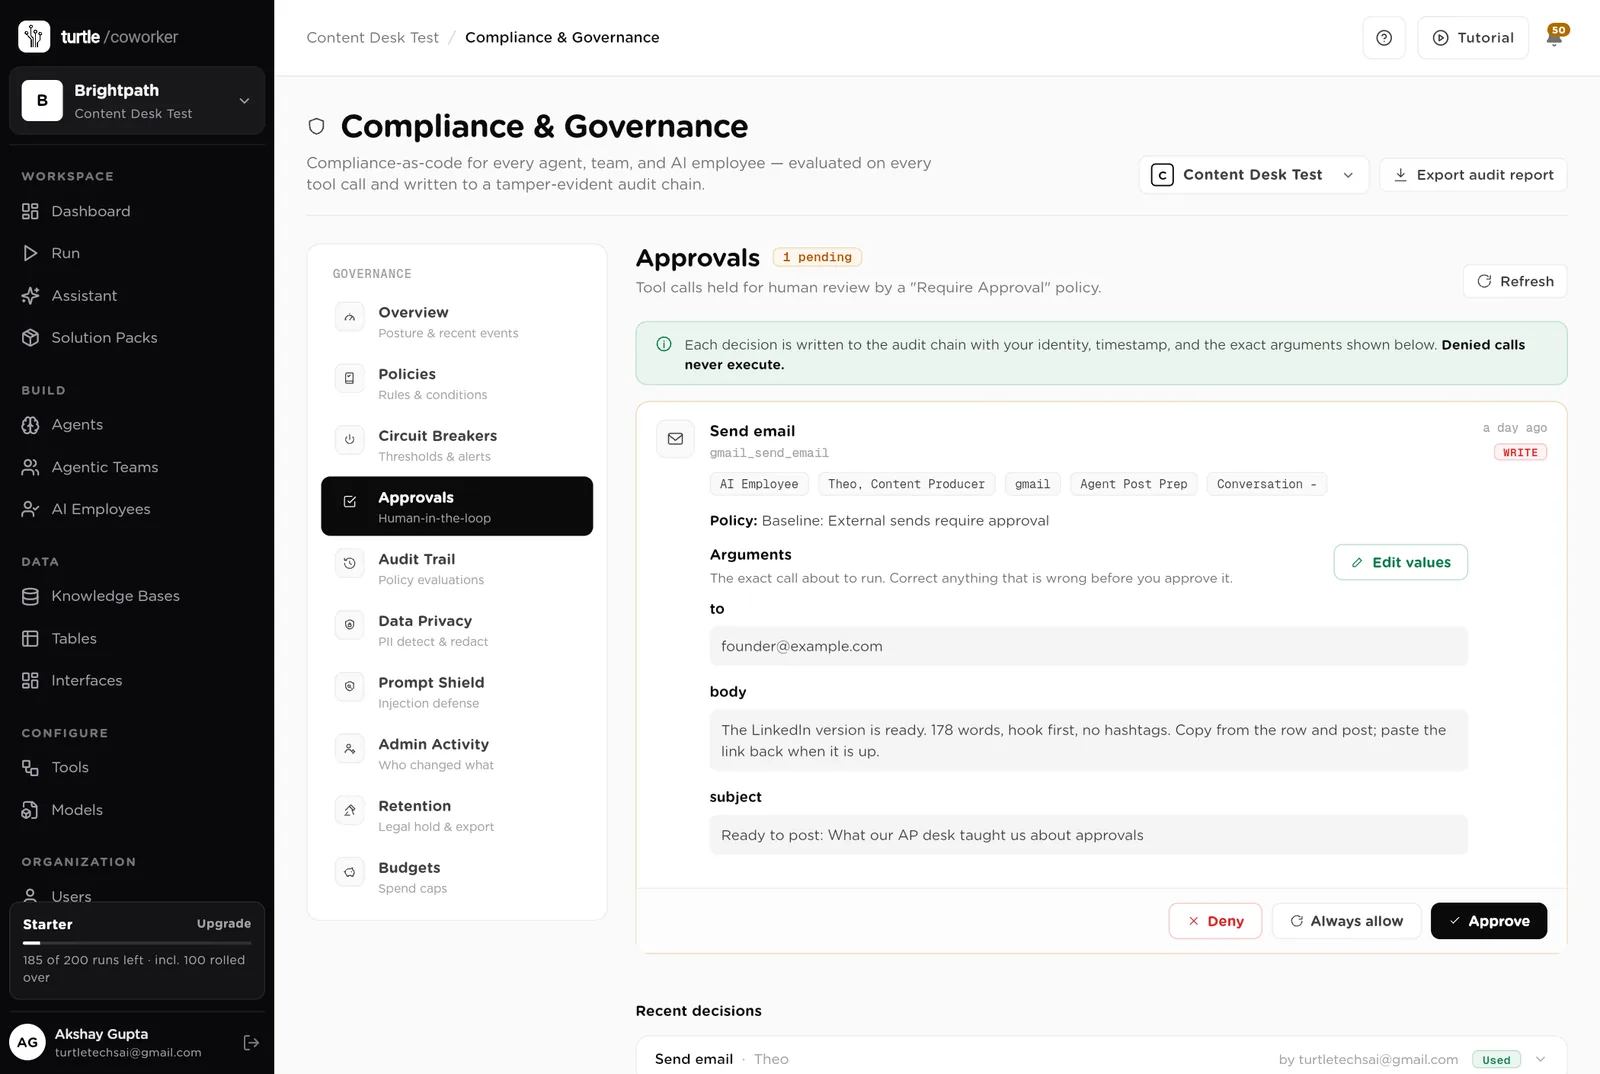Click the WRITE badge
The width and height of the screenshot is (1600, 1074).
click(1520, 453)
